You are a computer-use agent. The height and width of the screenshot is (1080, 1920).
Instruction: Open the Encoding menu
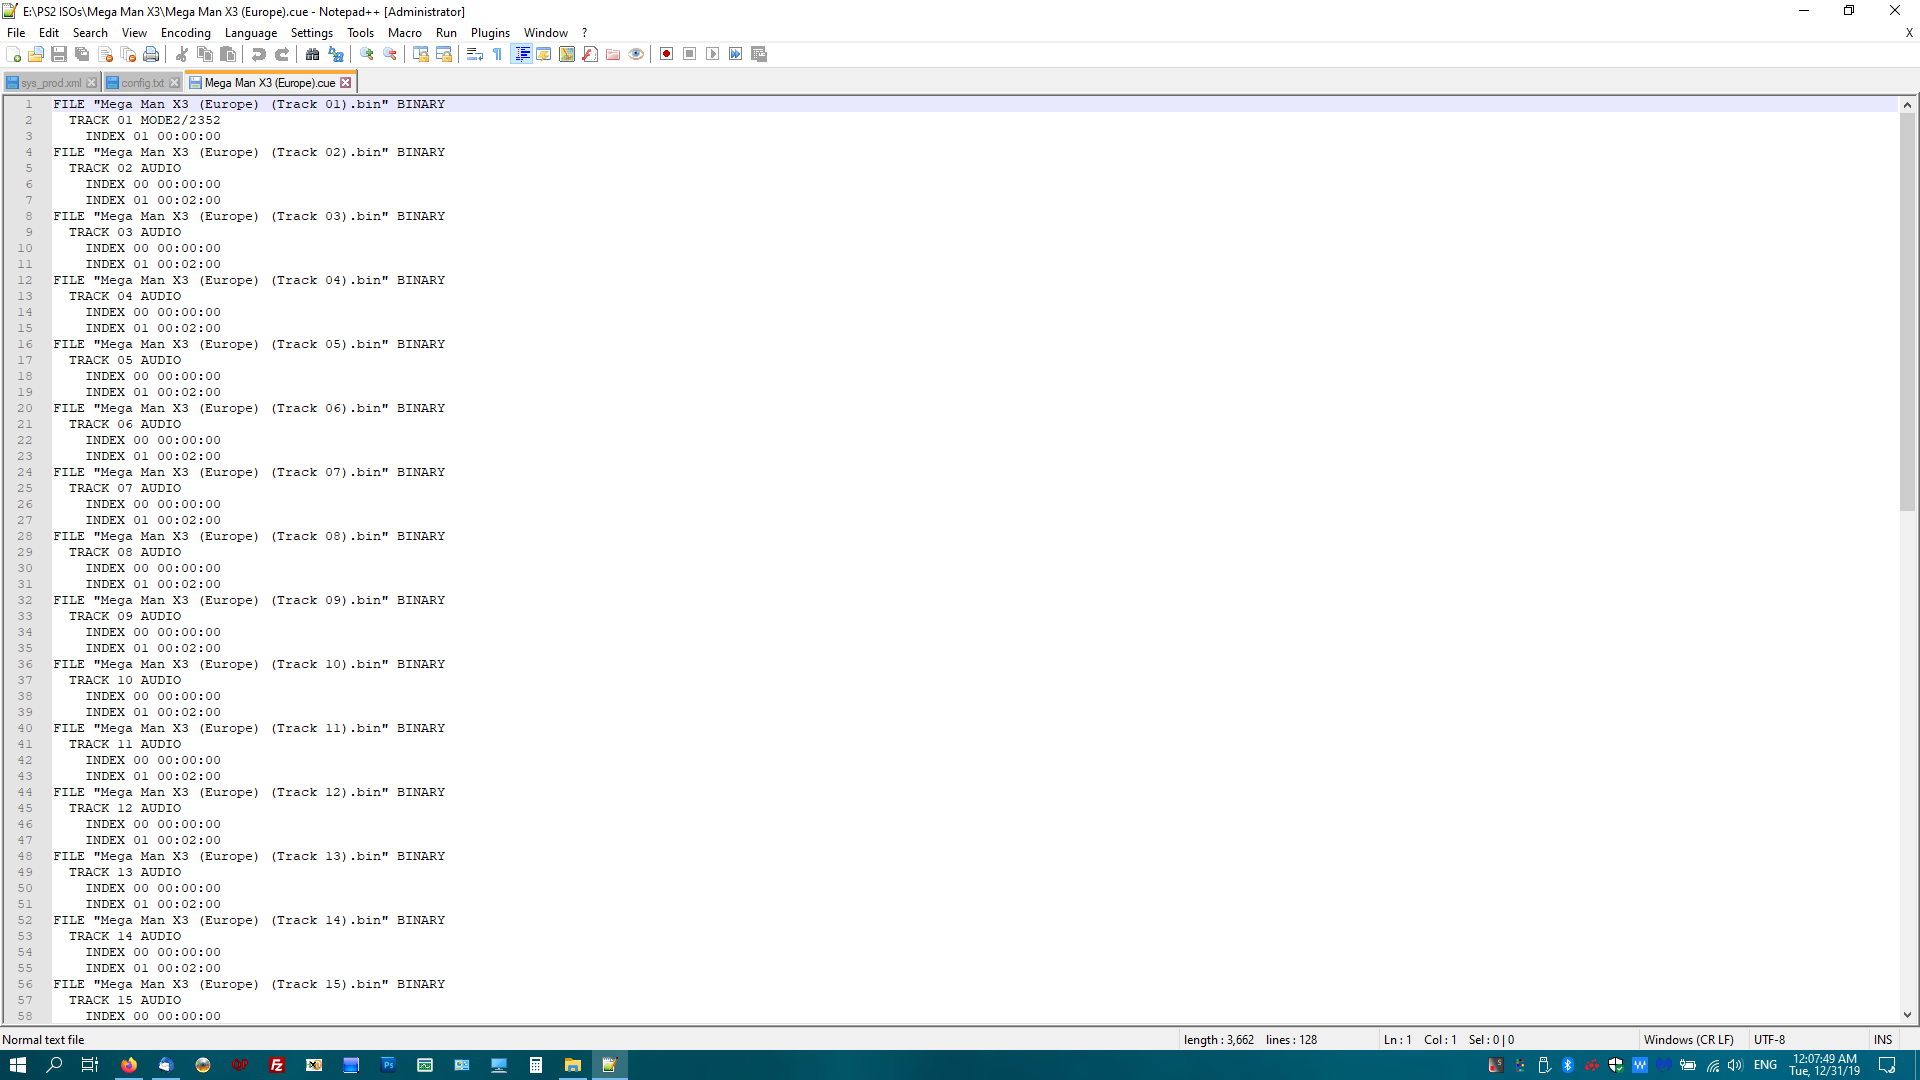tap(186, 33)
